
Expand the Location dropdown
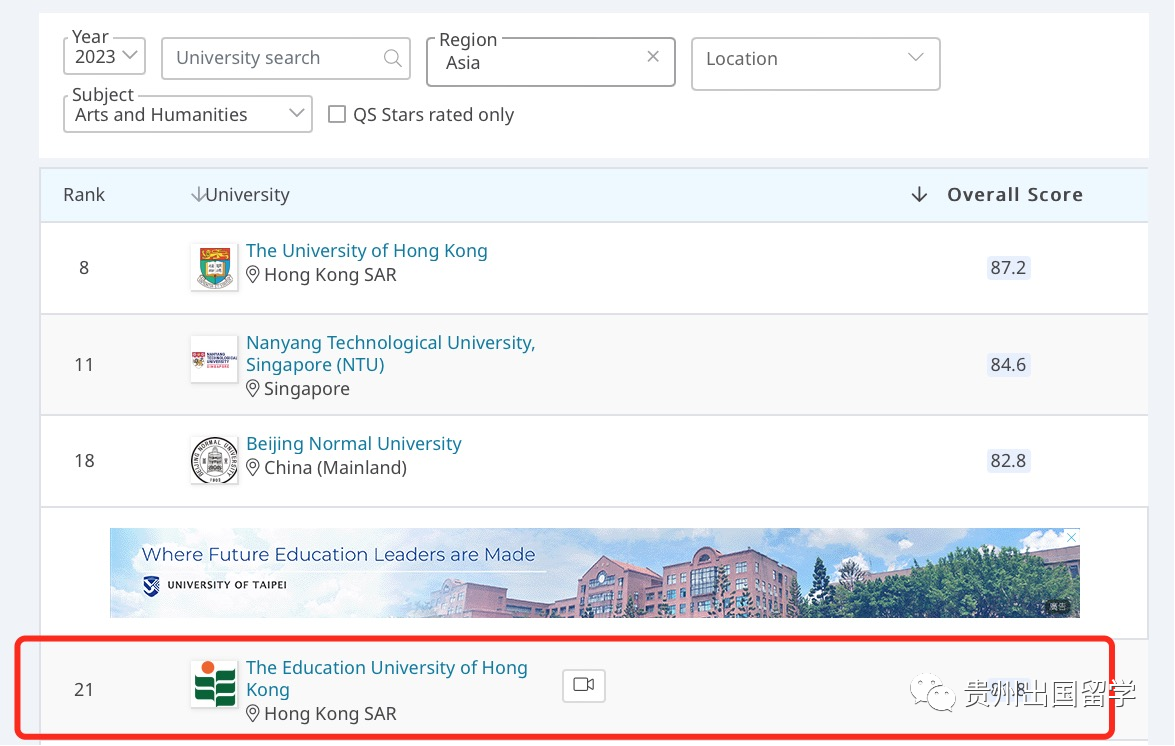click(815, 64)
